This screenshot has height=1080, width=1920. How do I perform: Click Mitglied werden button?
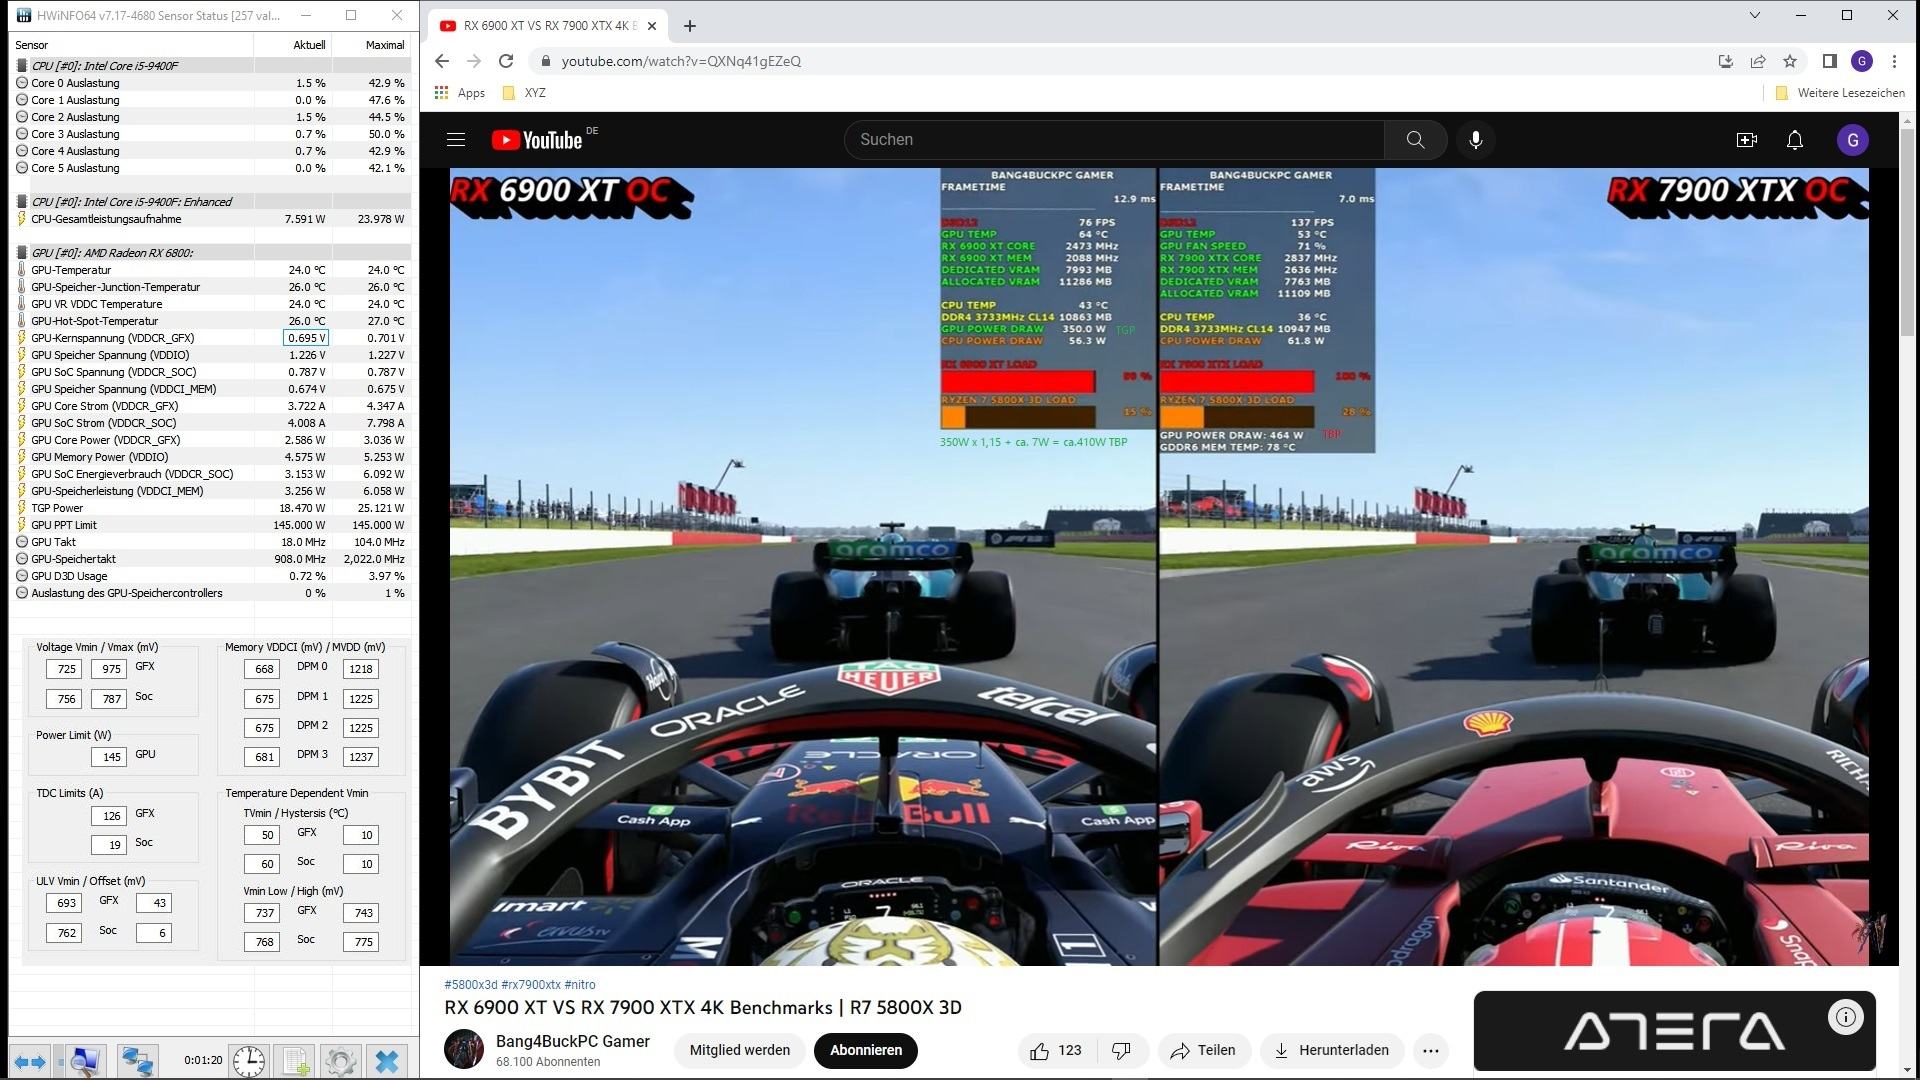click(x=740, y=1050)
